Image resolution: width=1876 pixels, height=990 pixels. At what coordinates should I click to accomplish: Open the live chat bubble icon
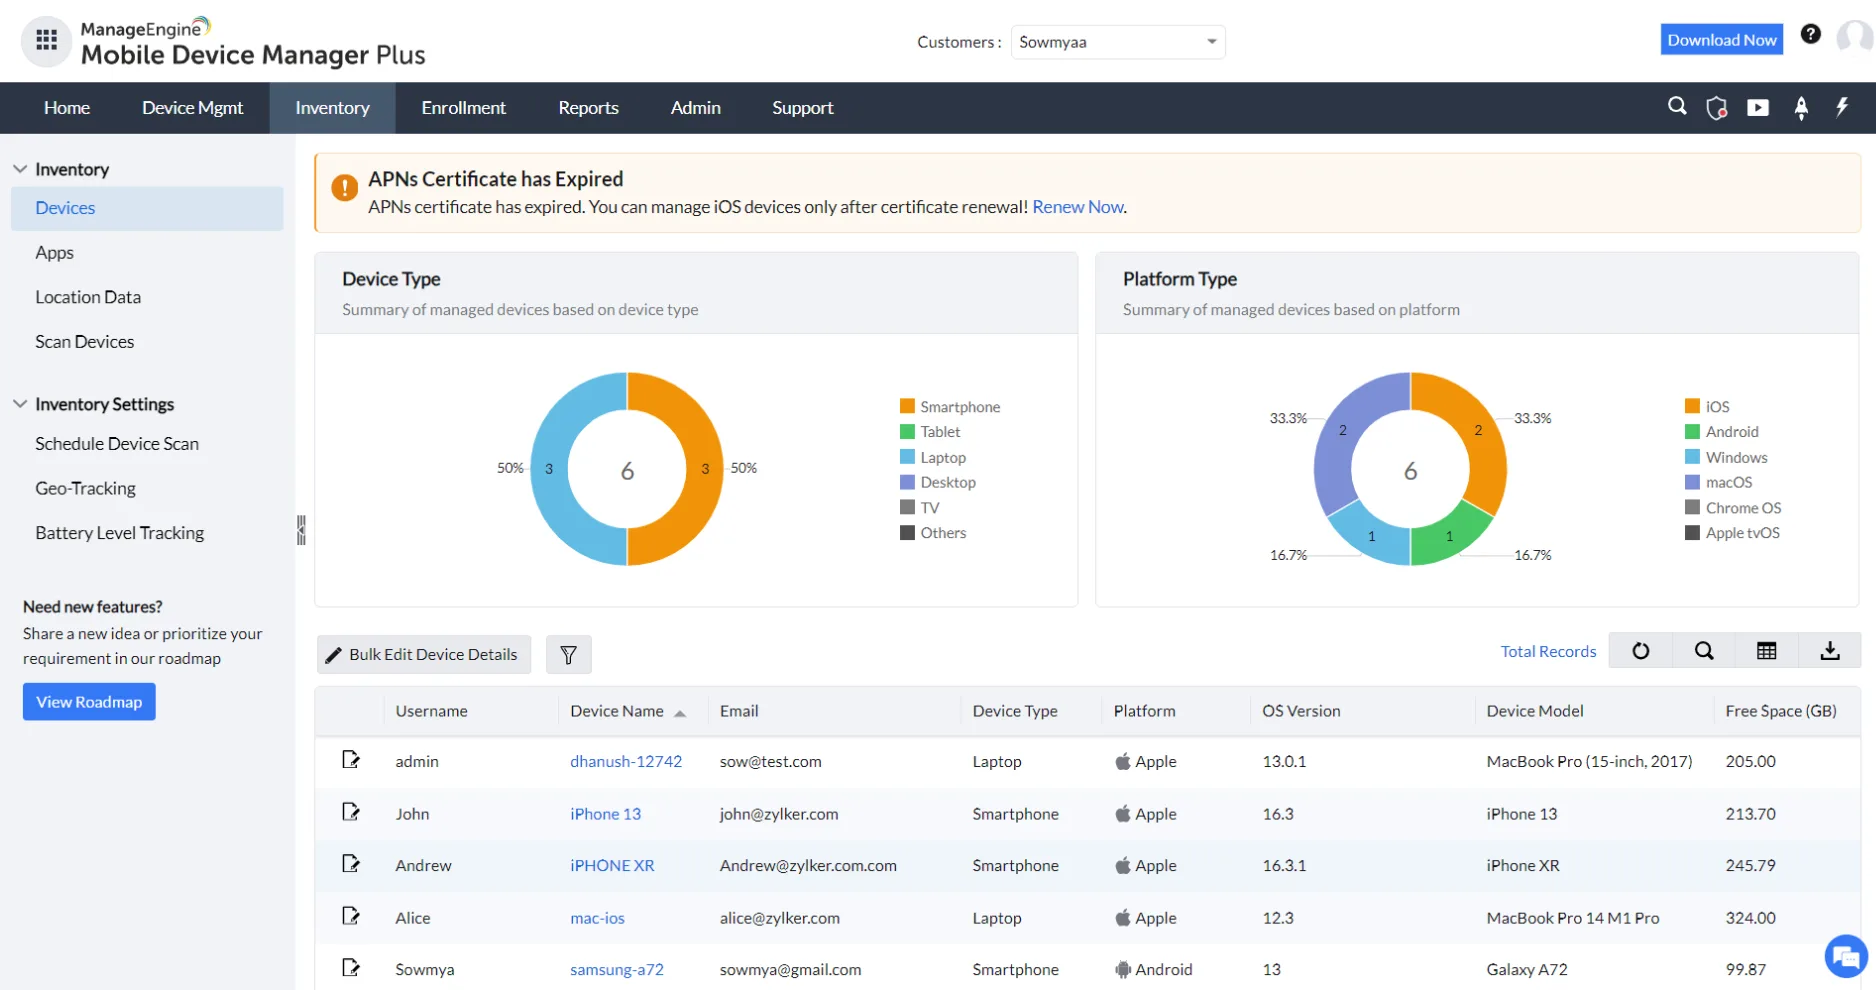[x=1846, y=957]
